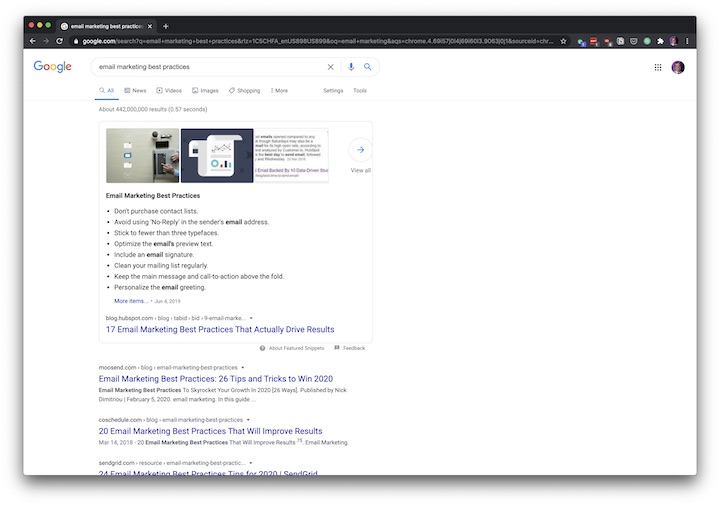Go back using the browser back arrow
720x506 pixels.
32,41
